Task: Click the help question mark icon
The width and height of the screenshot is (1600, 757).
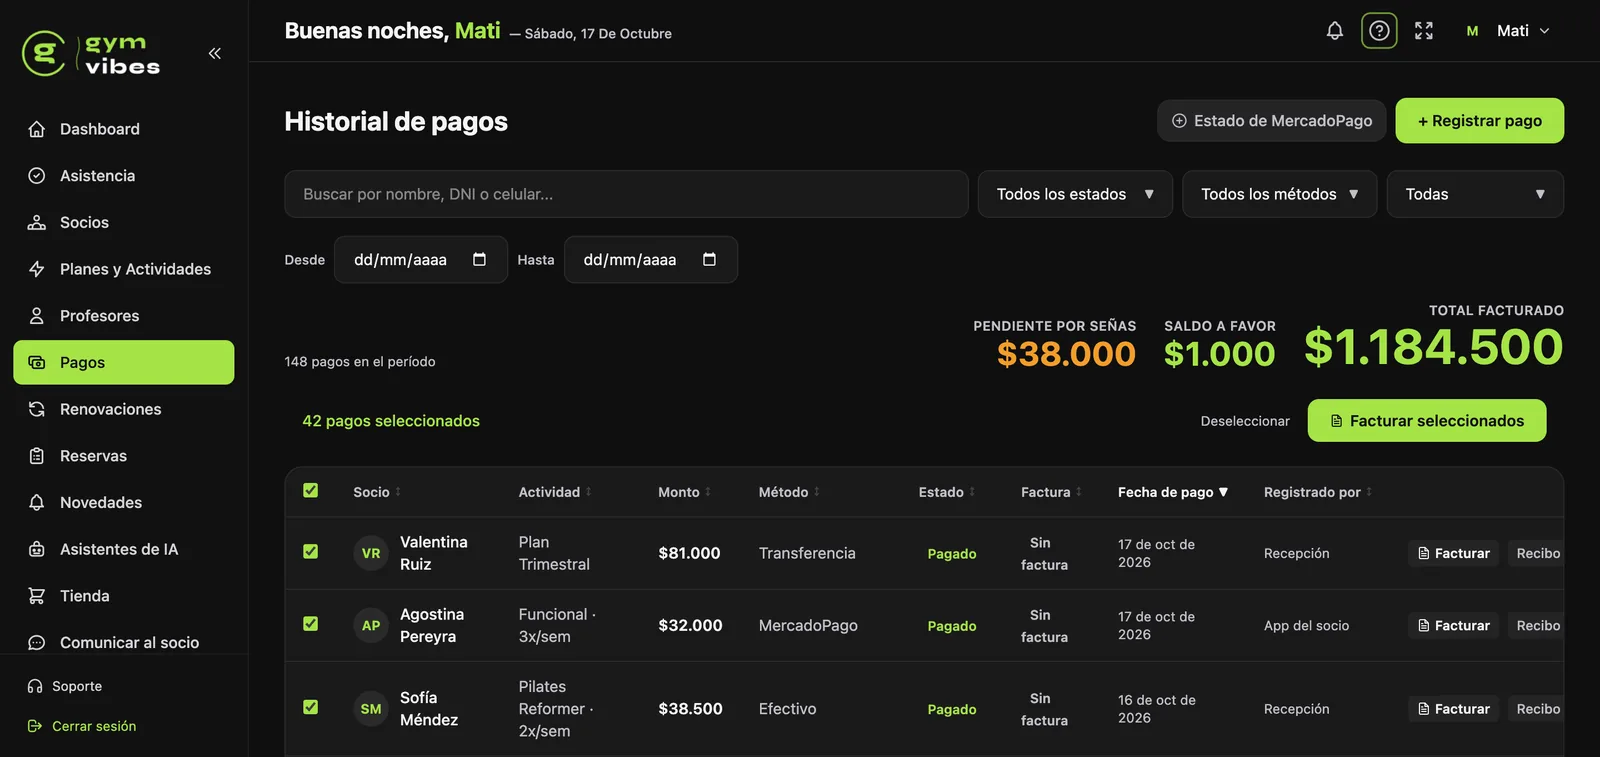Action: pyautogui.click(x=1379, y=31)
